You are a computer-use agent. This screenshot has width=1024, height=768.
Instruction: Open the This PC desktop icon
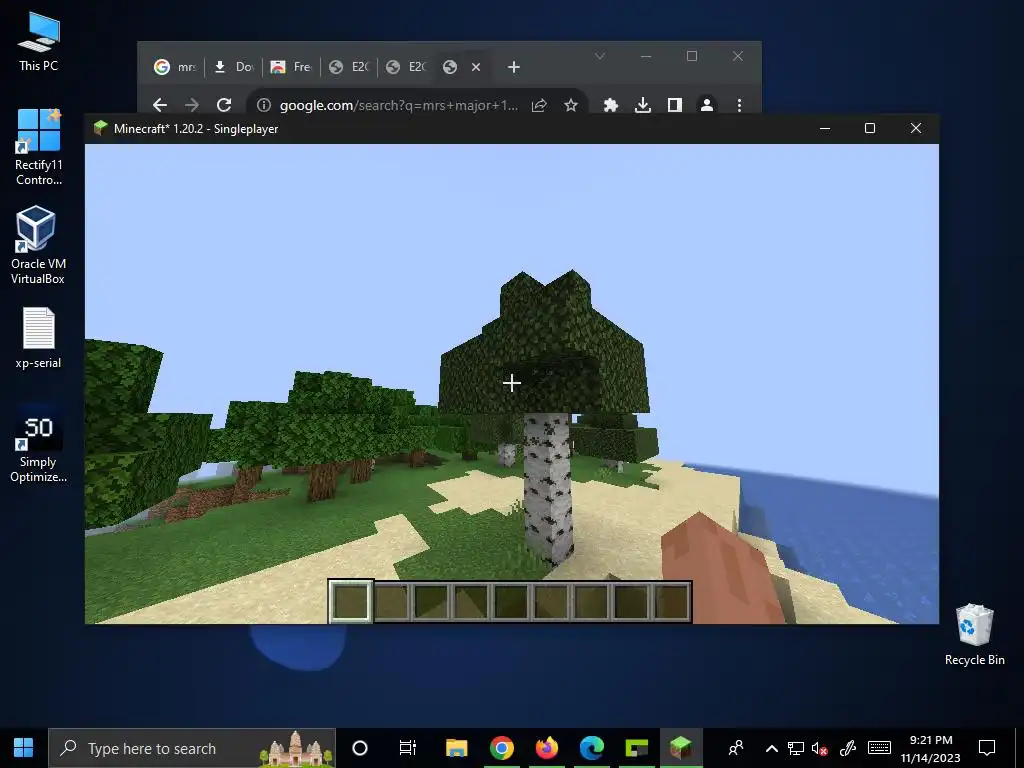(x=39, y=42)
